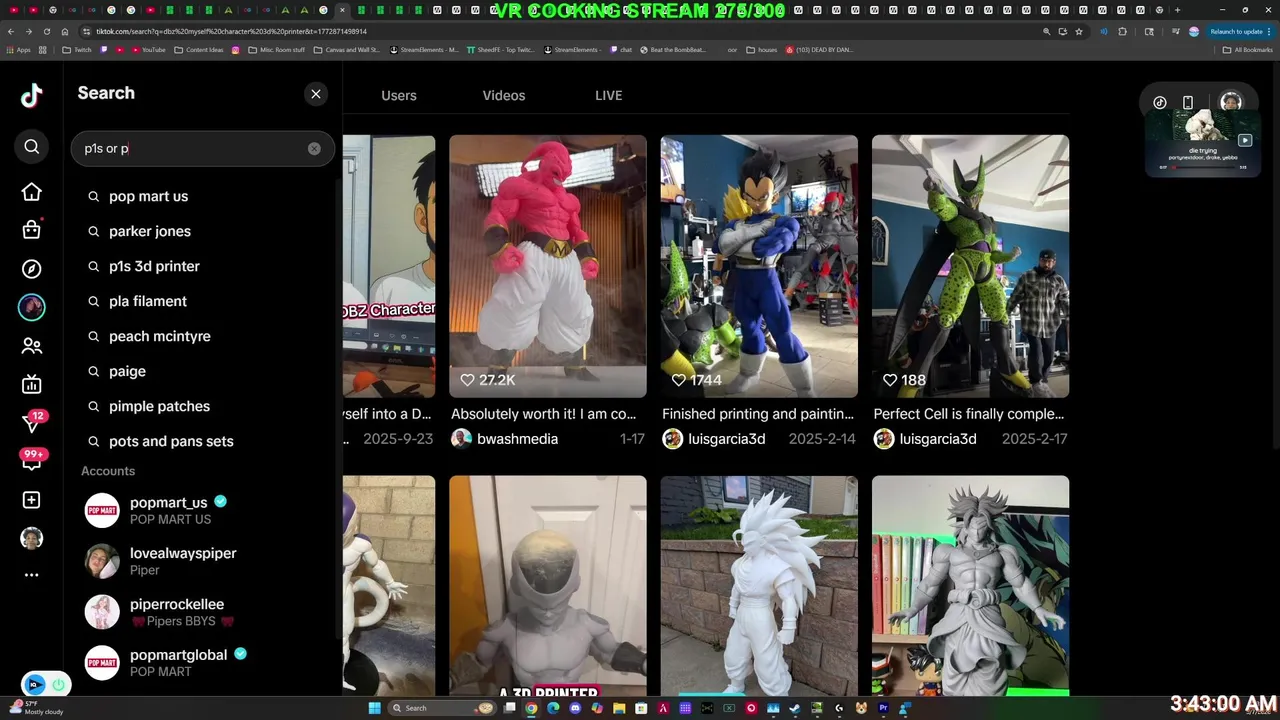Viewport: 1280px width, 720px height.
Task: Switch to the LIVE results tab
Action: pos(609,95)
